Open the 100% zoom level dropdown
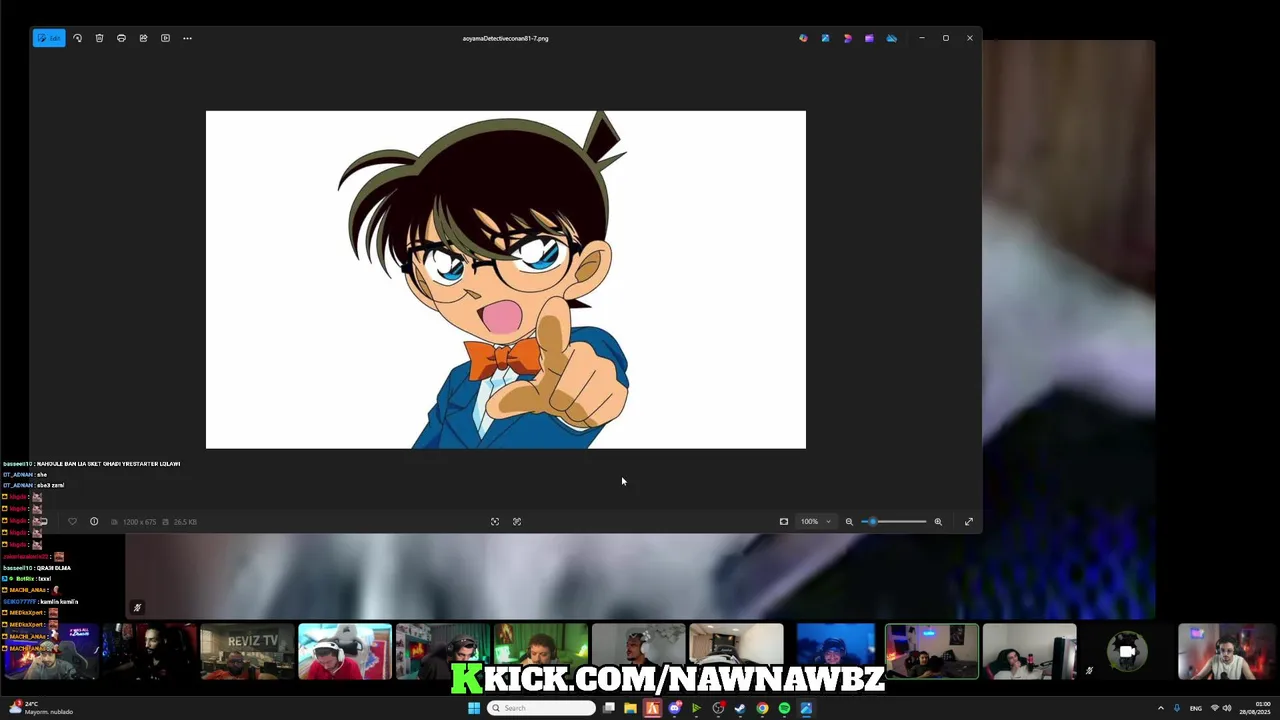Viewport: 1280px width, 720px height. (815, 521)
